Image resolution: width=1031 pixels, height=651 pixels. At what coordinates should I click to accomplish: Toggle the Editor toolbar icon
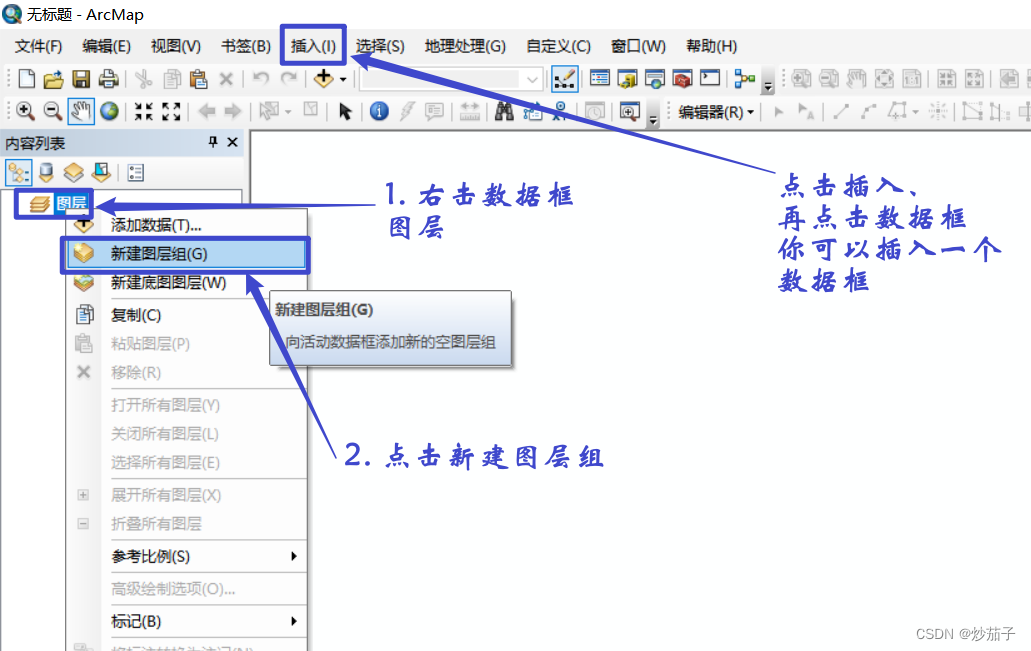[x=564, y=79]
